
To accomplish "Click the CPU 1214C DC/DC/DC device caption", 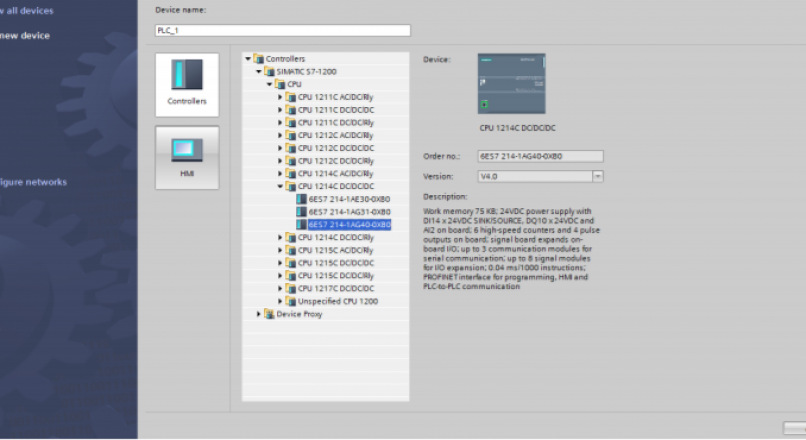I will coord(518,128).
